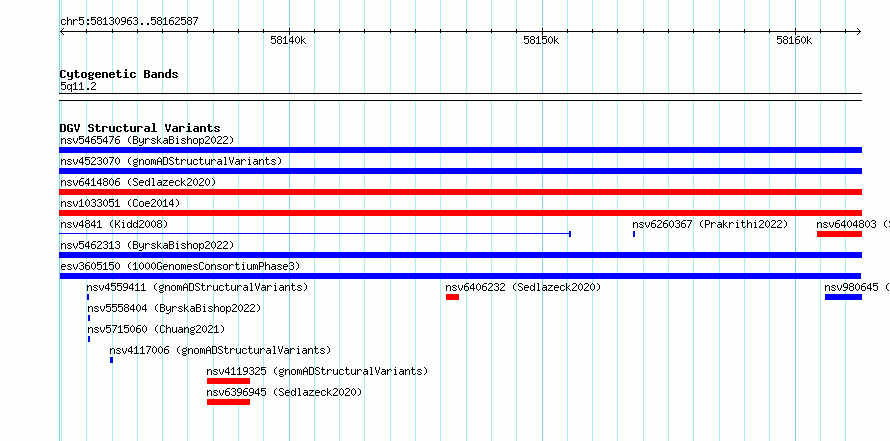This screenshot has width=890, height=441.
Task: Click the small nsv5558404 blue marker
Action: click(89, 318)
